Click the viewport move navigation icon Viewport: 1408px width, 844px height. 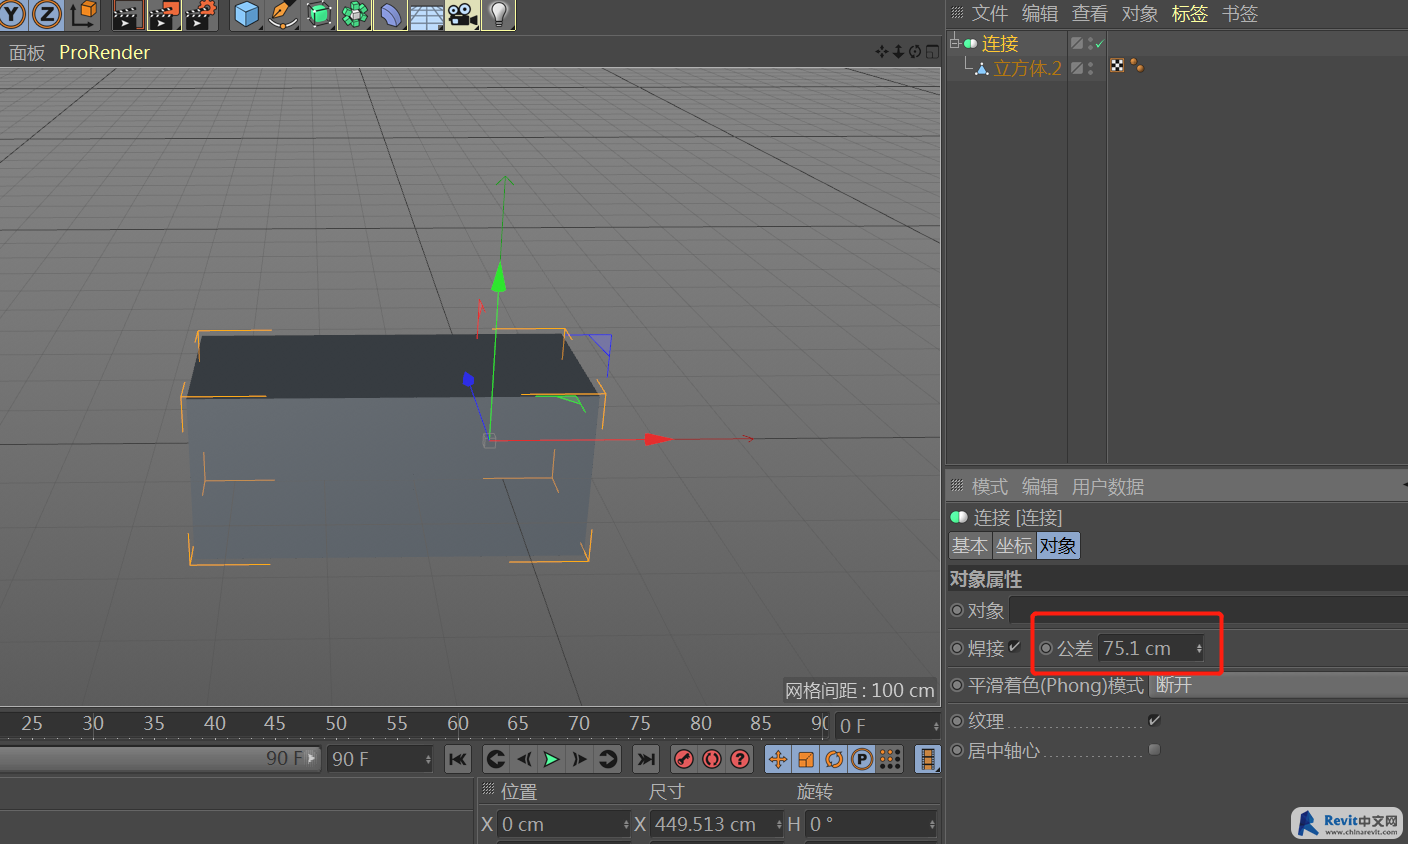pos(881,52)
